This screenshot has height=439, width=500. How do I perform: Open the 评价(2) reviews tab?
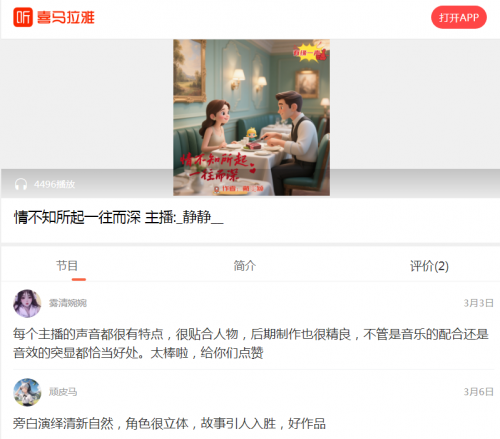pos(429,266)
